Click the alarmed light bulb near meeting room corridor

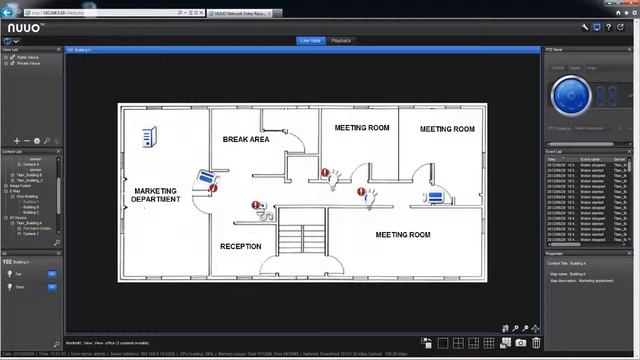tap(368, 198)
